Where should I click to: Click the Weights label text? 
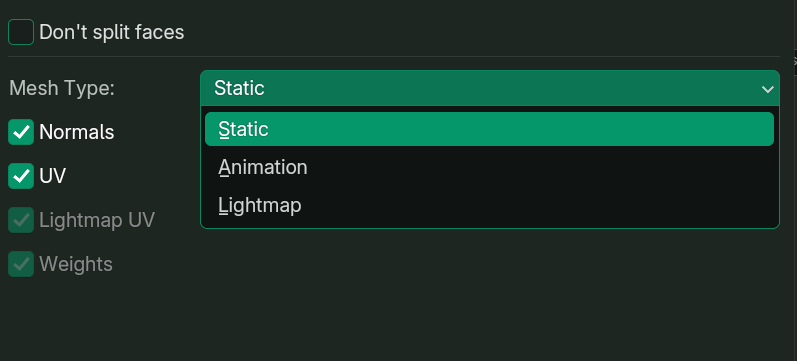76,264
